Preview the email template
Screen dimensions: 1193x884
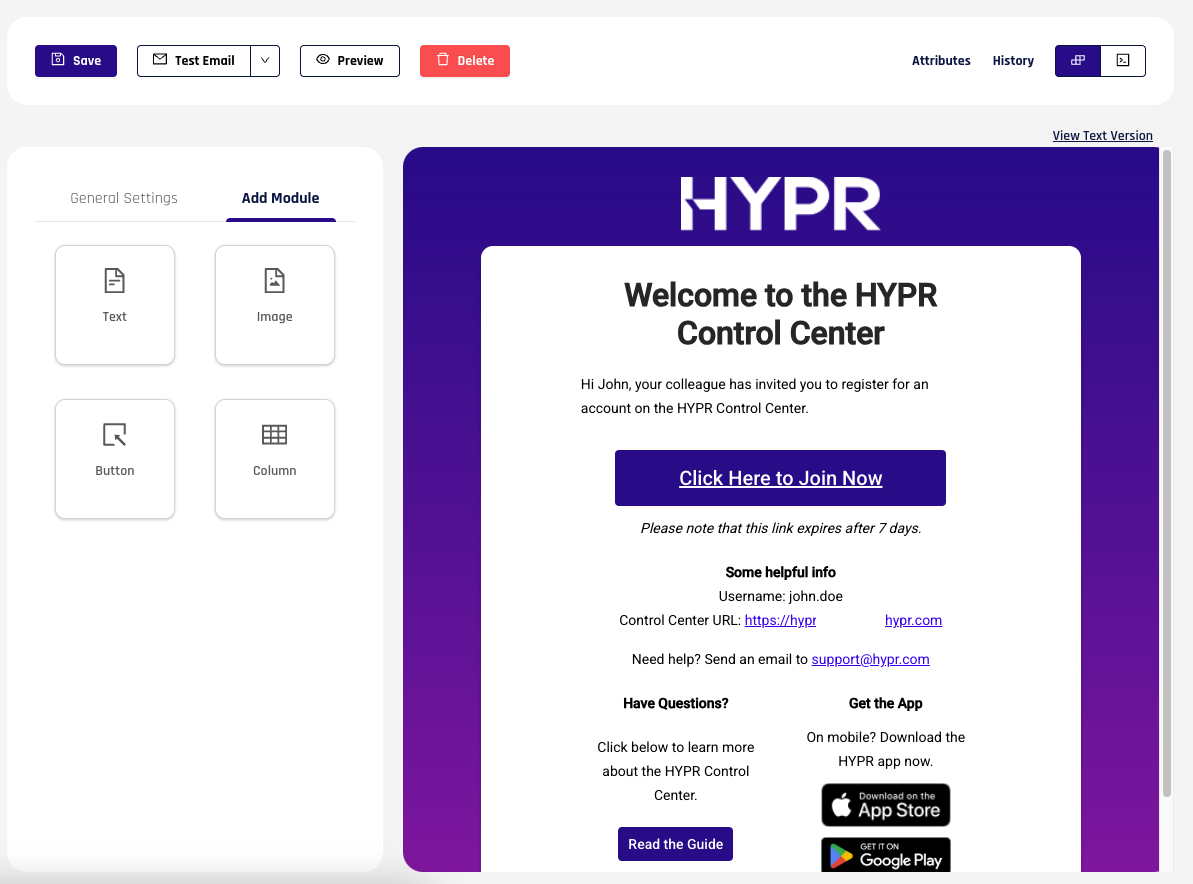click(350, 61)
